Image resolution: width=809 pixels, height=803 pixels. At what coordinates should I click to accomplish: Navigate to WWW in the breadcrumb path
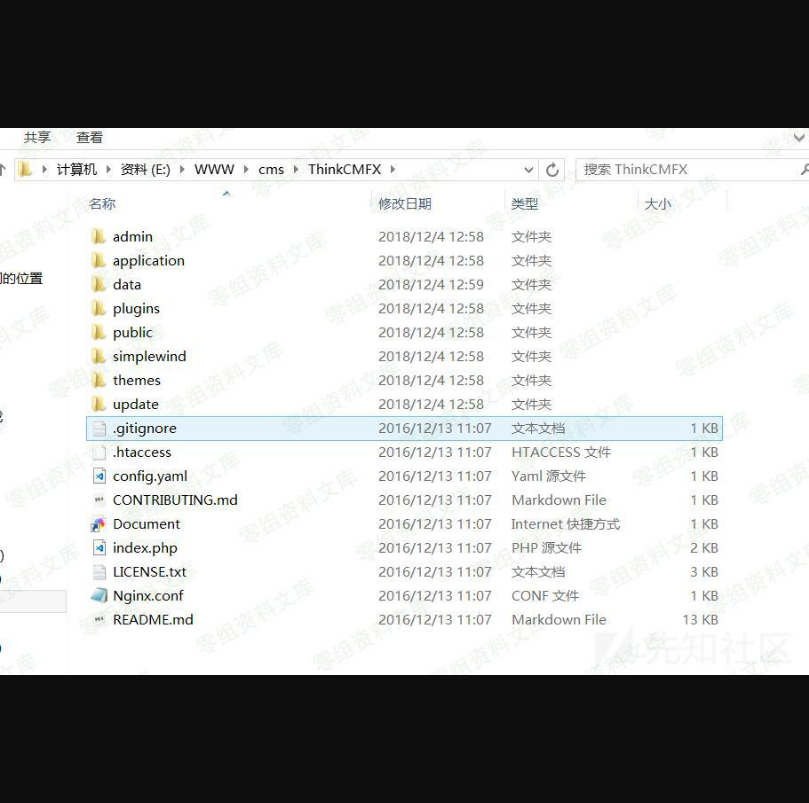tap(214, 170)
